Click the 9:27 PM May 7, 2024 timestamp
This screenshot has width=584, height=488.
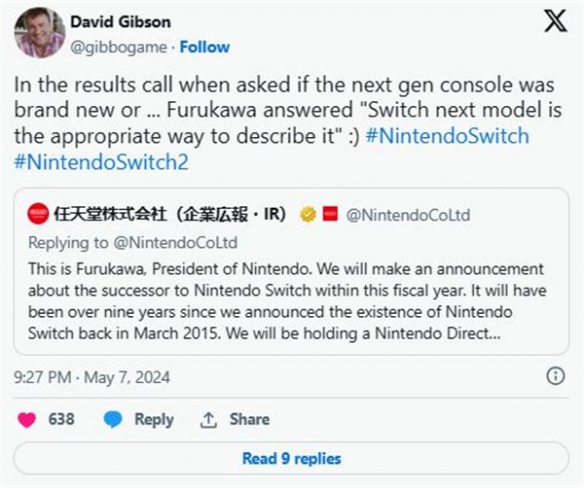pos(92,377)
